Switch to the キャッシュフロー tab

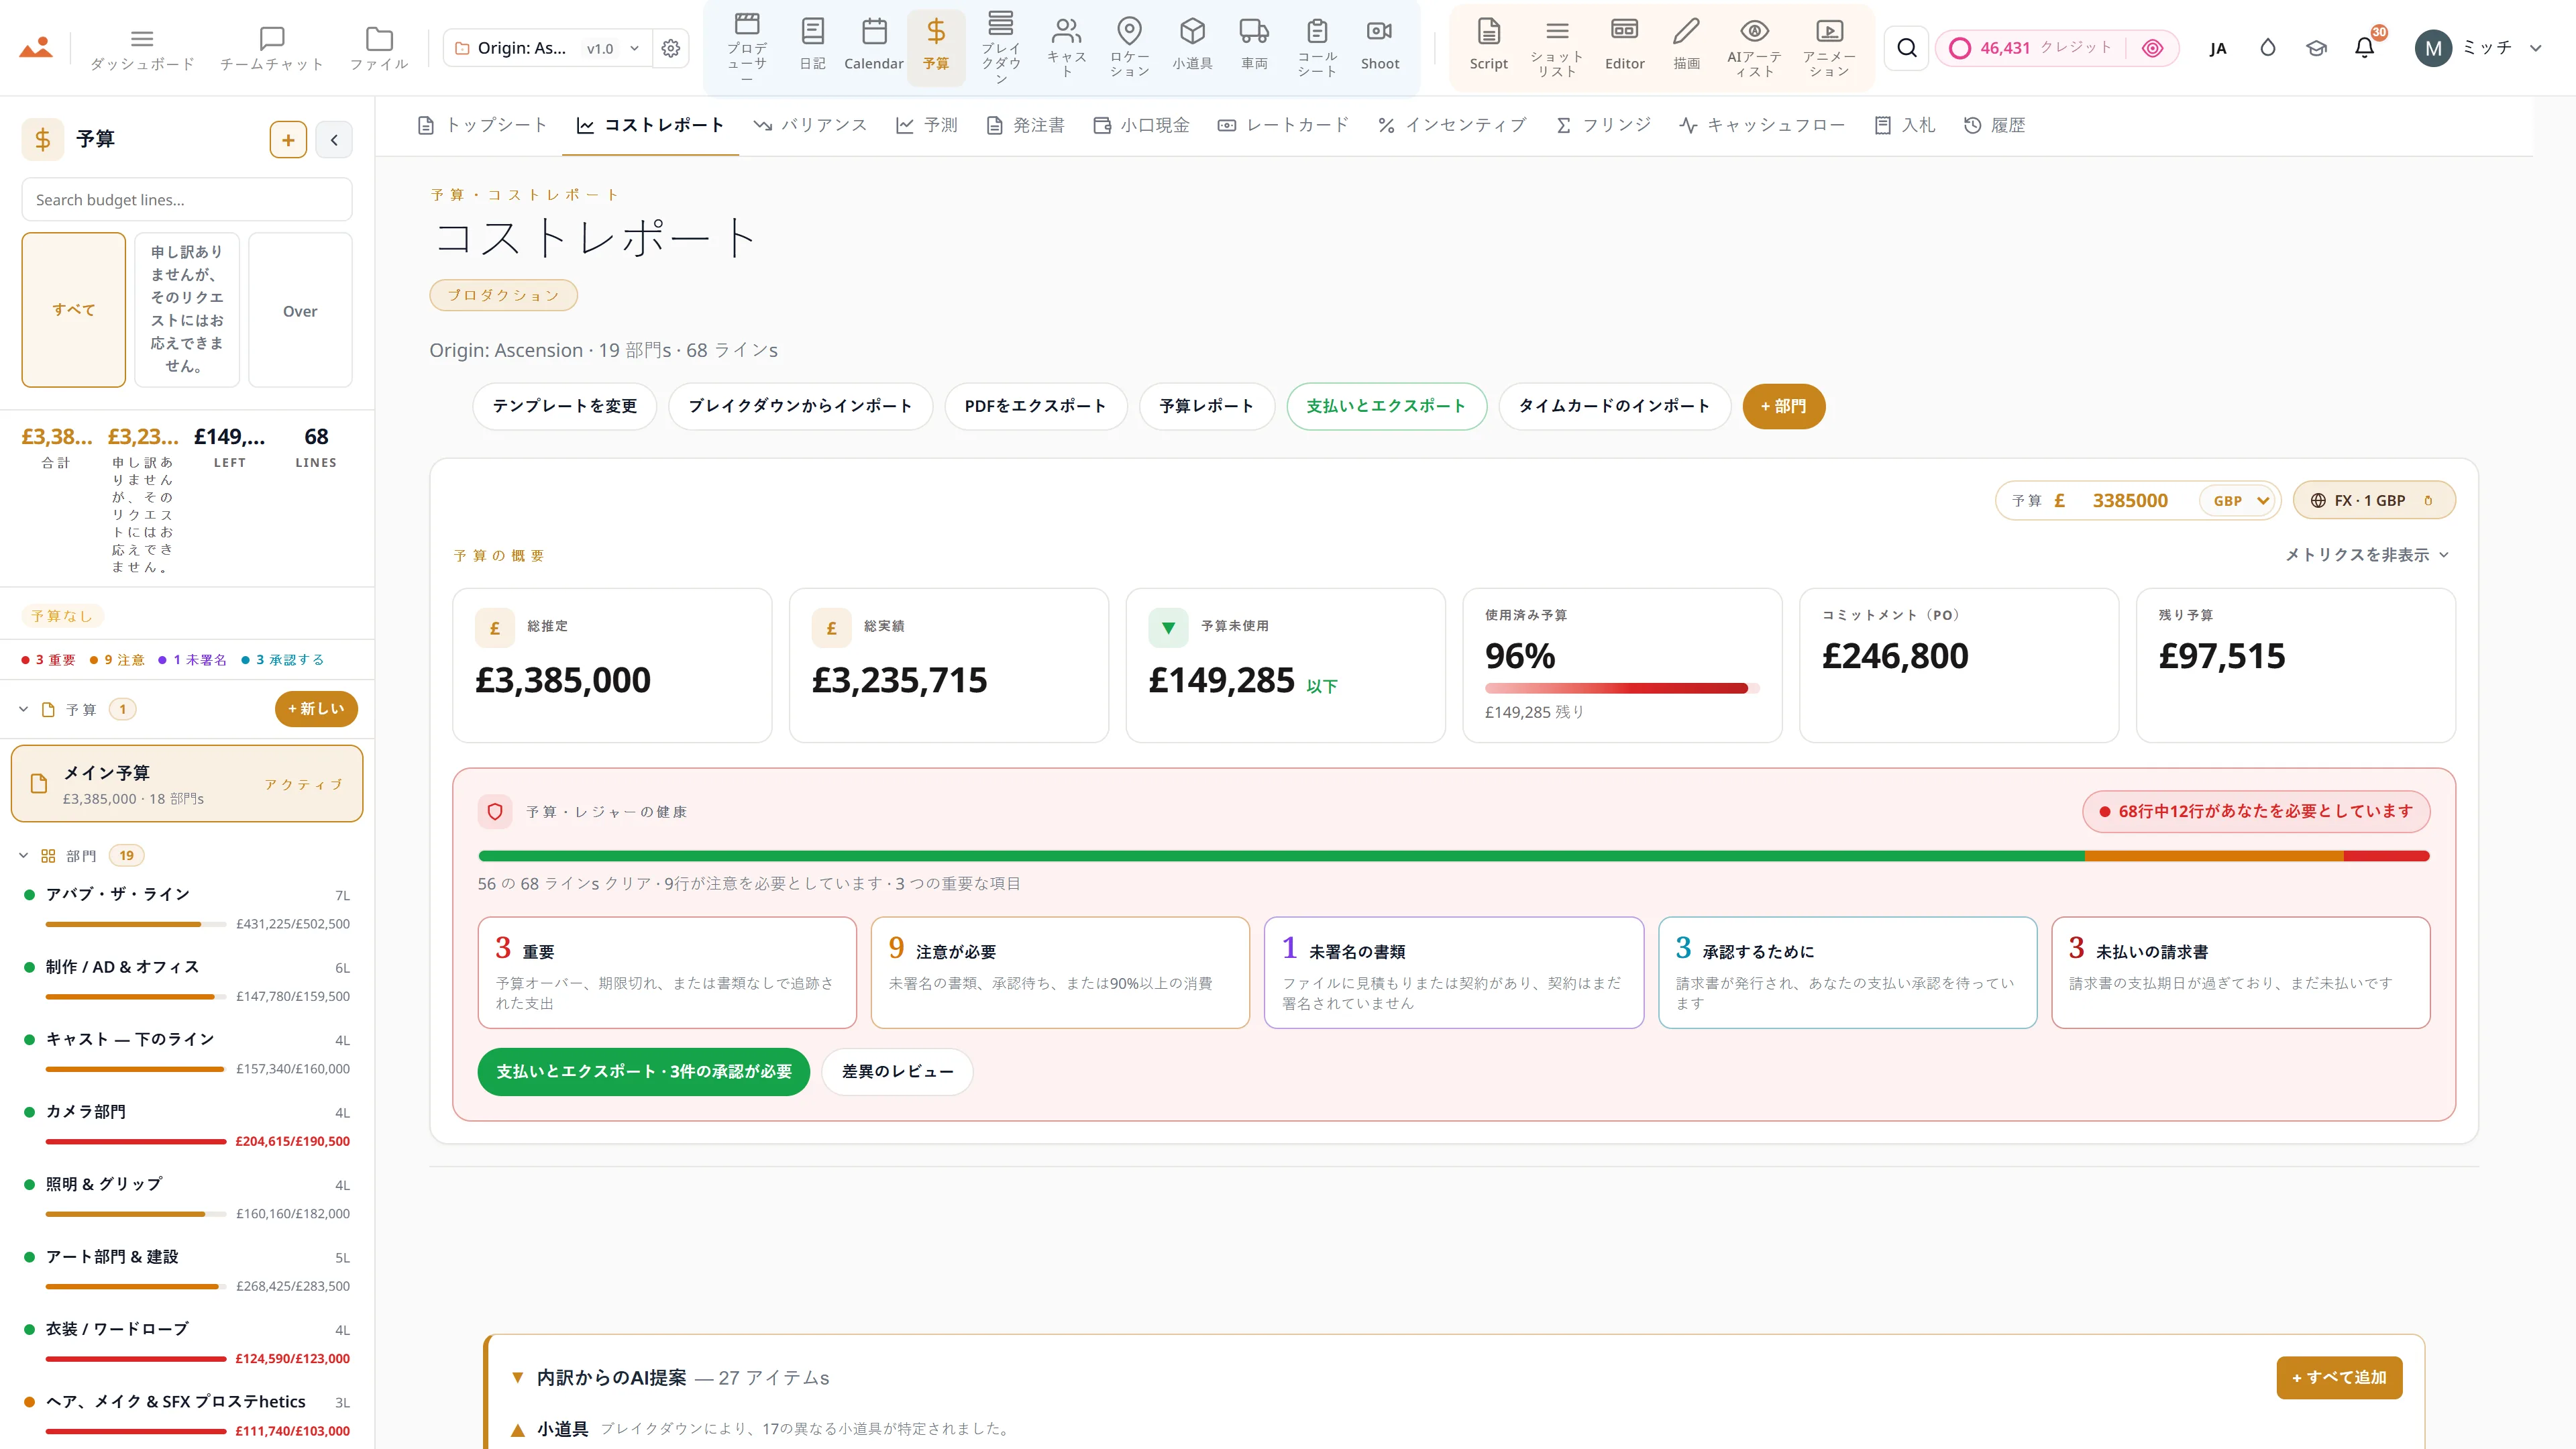pyautogui.click(x=1762, y=125)
